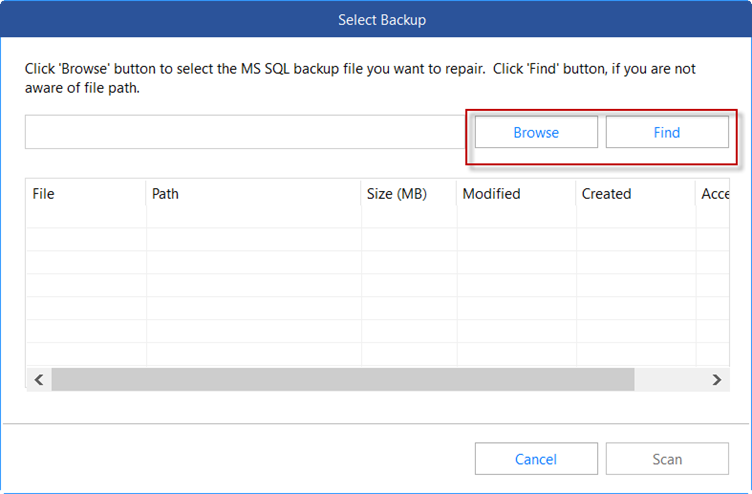752x494 pixels.
Task: Click the right scroll arrow of file list
Action: pos(716,379)
